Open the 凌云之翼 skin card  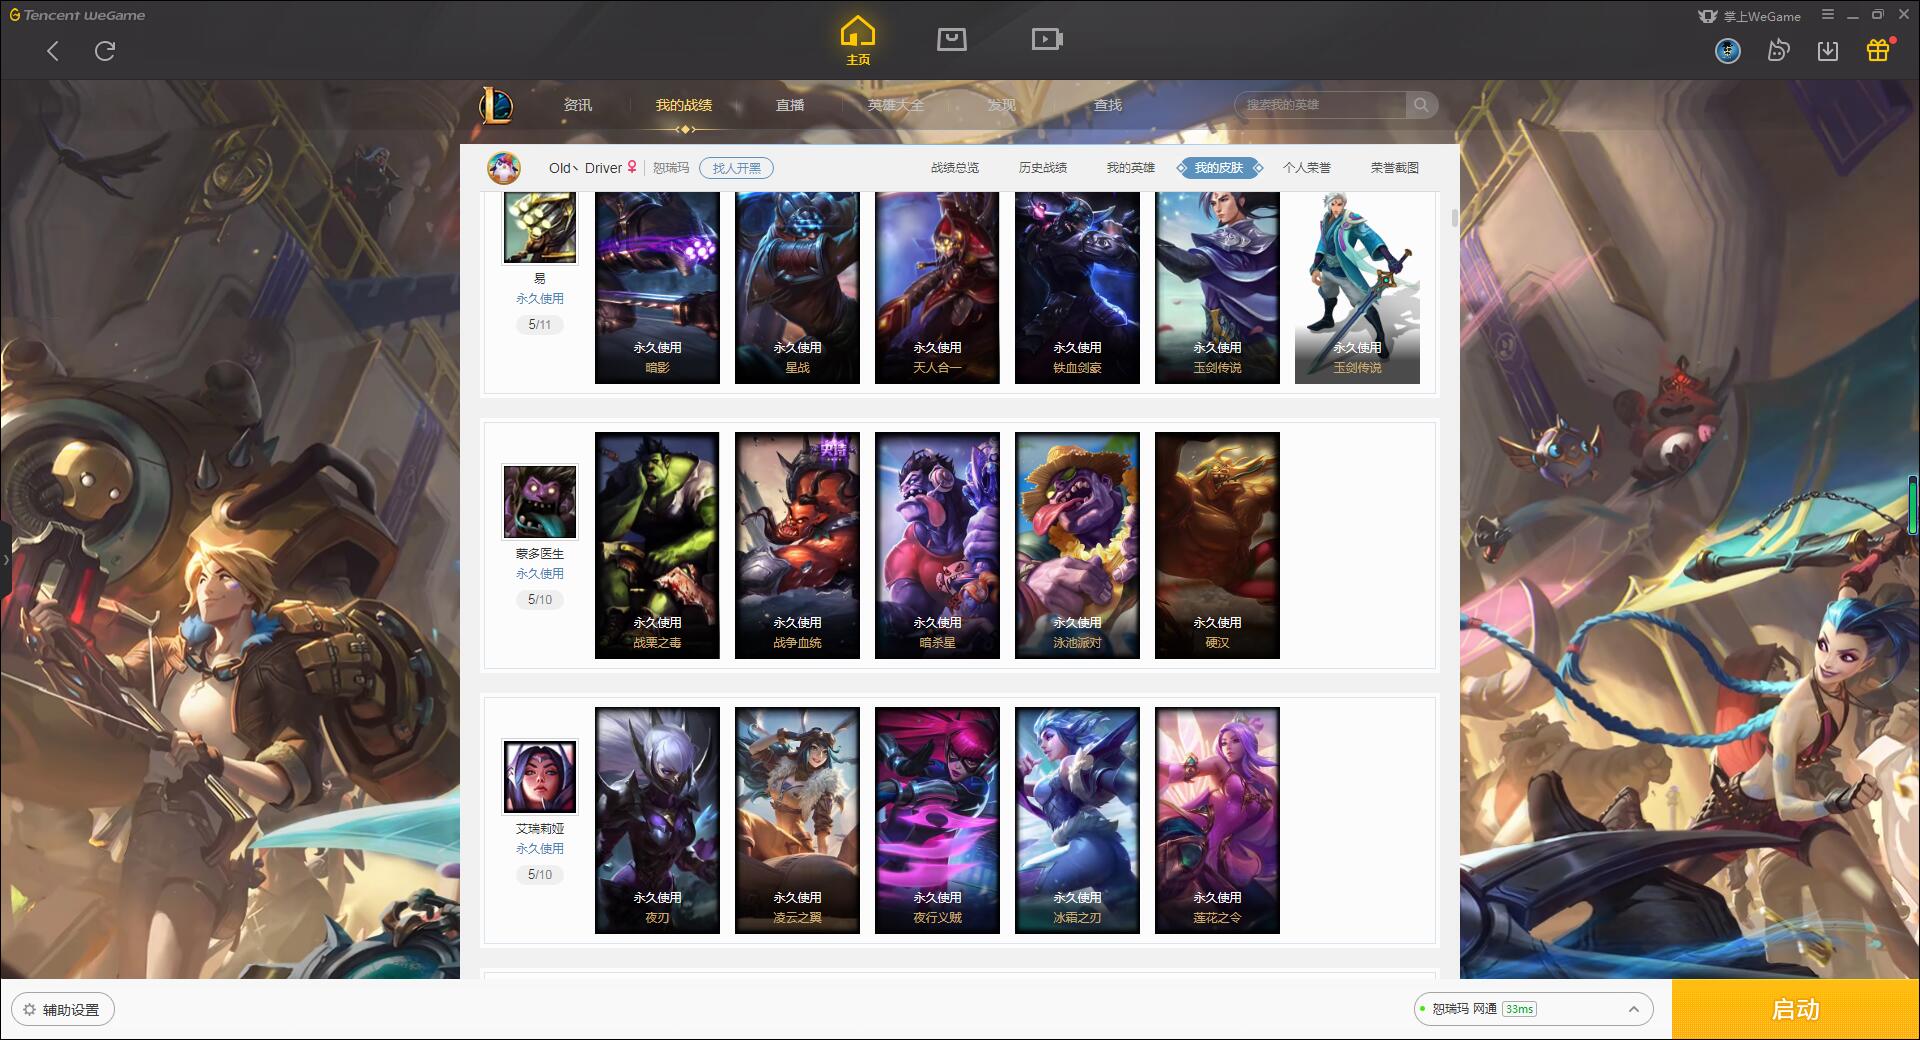tap(797, 821)
